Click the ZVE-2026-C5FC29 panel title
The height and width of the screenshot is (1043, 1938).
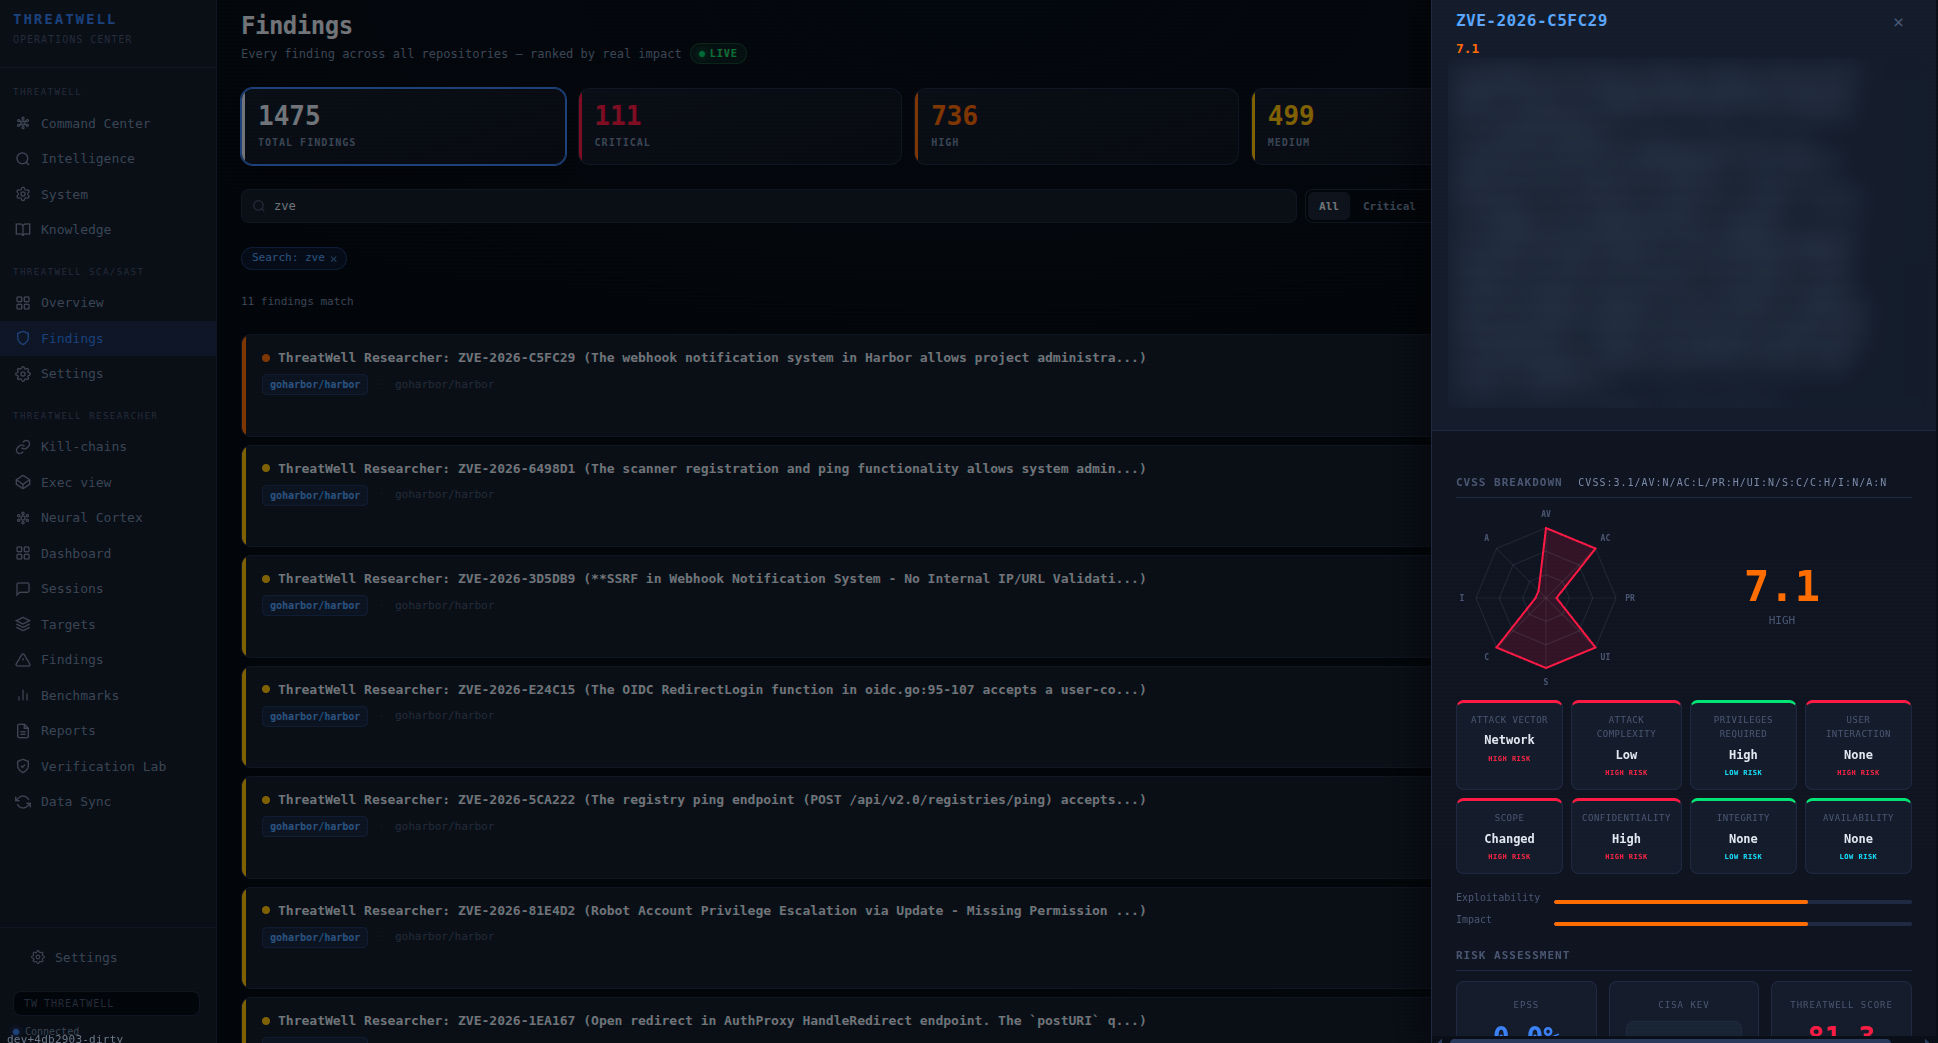coord(1531,20)
